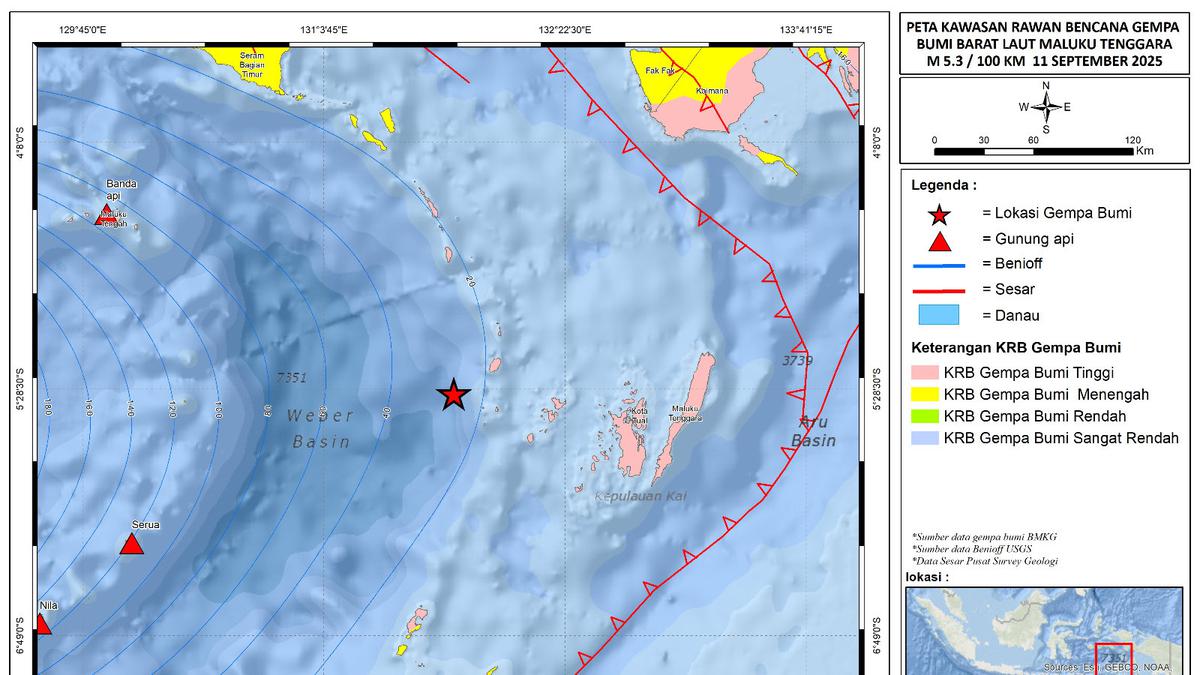Select the earthquake epicenter star on the map
The image size is (1200, 675).
452,396
